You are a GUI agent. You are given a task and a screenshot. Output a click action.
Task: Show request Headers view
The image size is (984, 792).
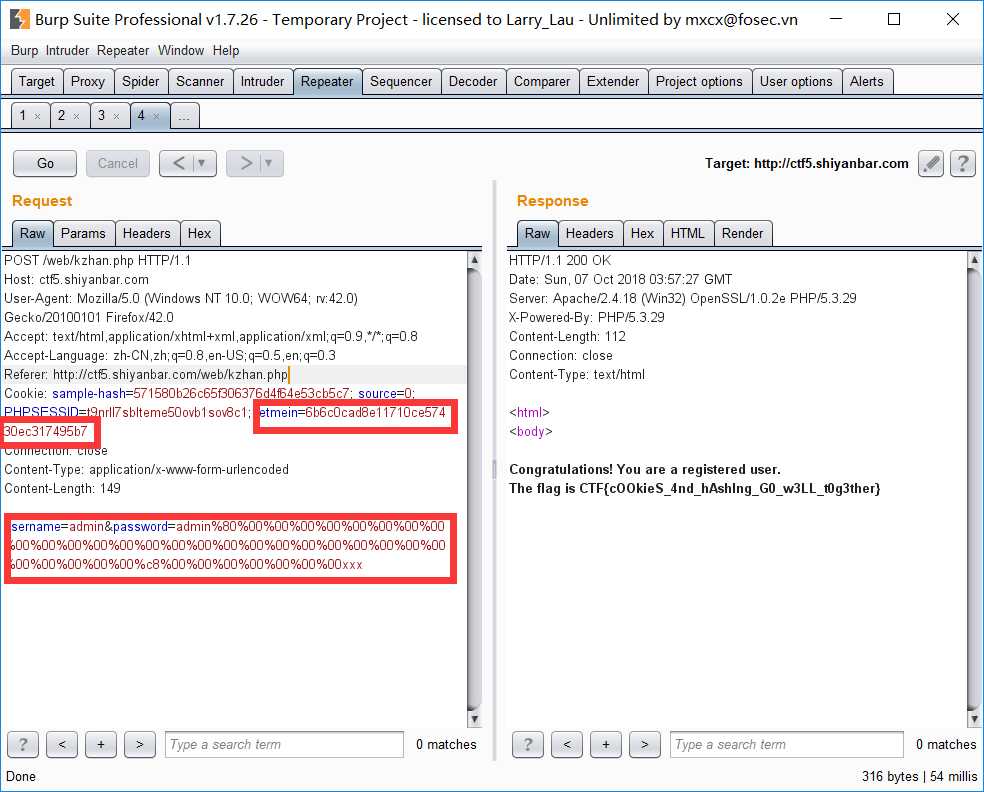coord(146,233)
